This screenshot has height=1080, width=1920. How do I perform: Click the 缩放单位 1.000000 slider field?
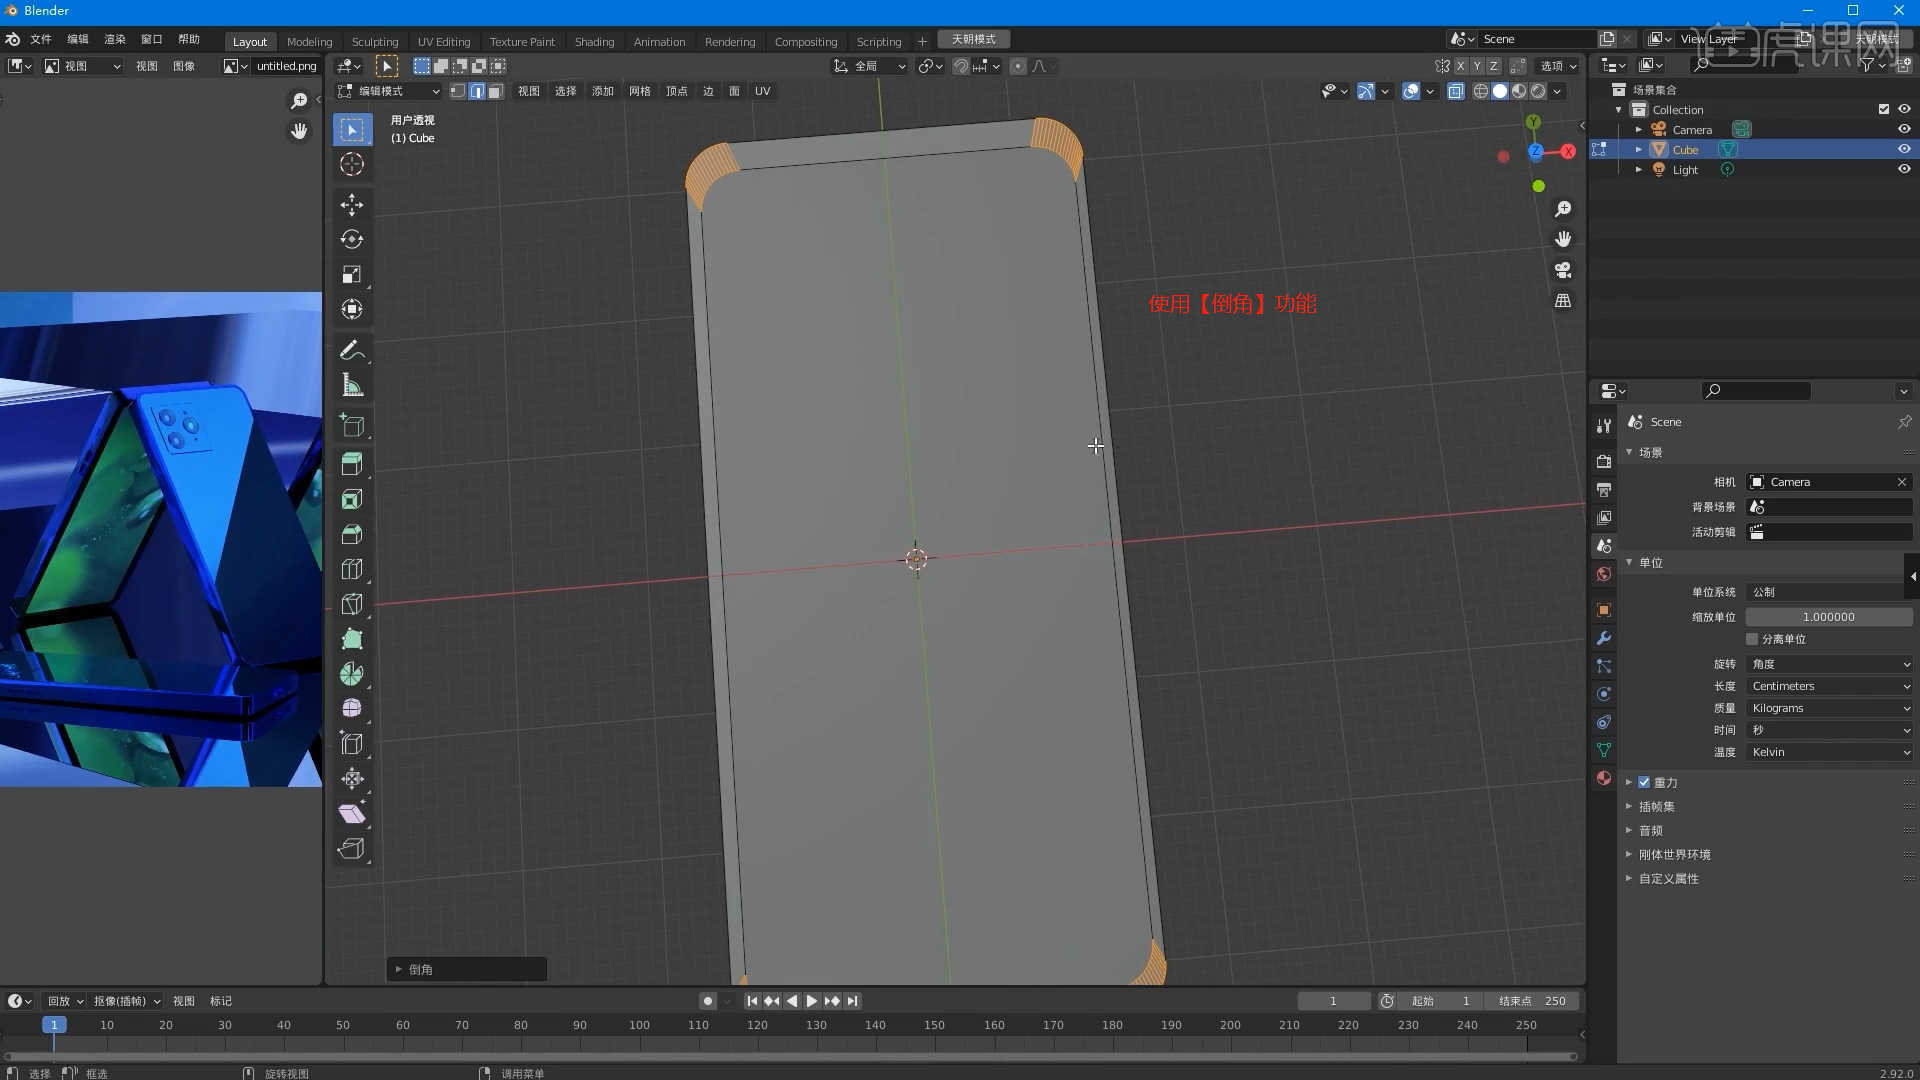coord(1829,617)
